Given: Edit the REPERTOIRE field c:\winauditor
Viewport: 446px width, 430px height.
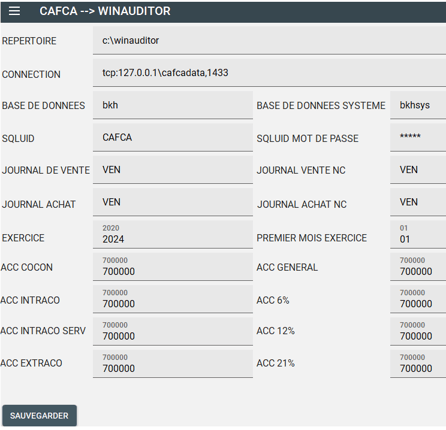Looking at the screenshot, I should coord(269,41).
